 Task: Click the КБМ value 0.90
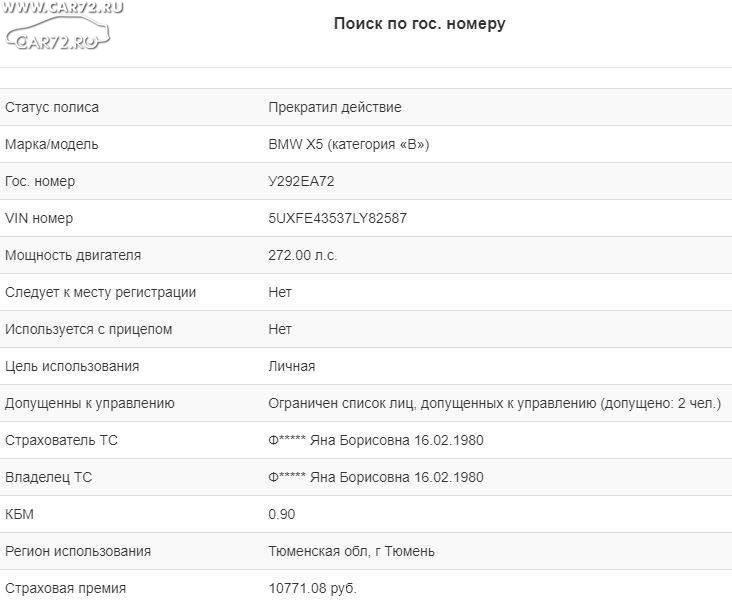[x=282, y=514]
